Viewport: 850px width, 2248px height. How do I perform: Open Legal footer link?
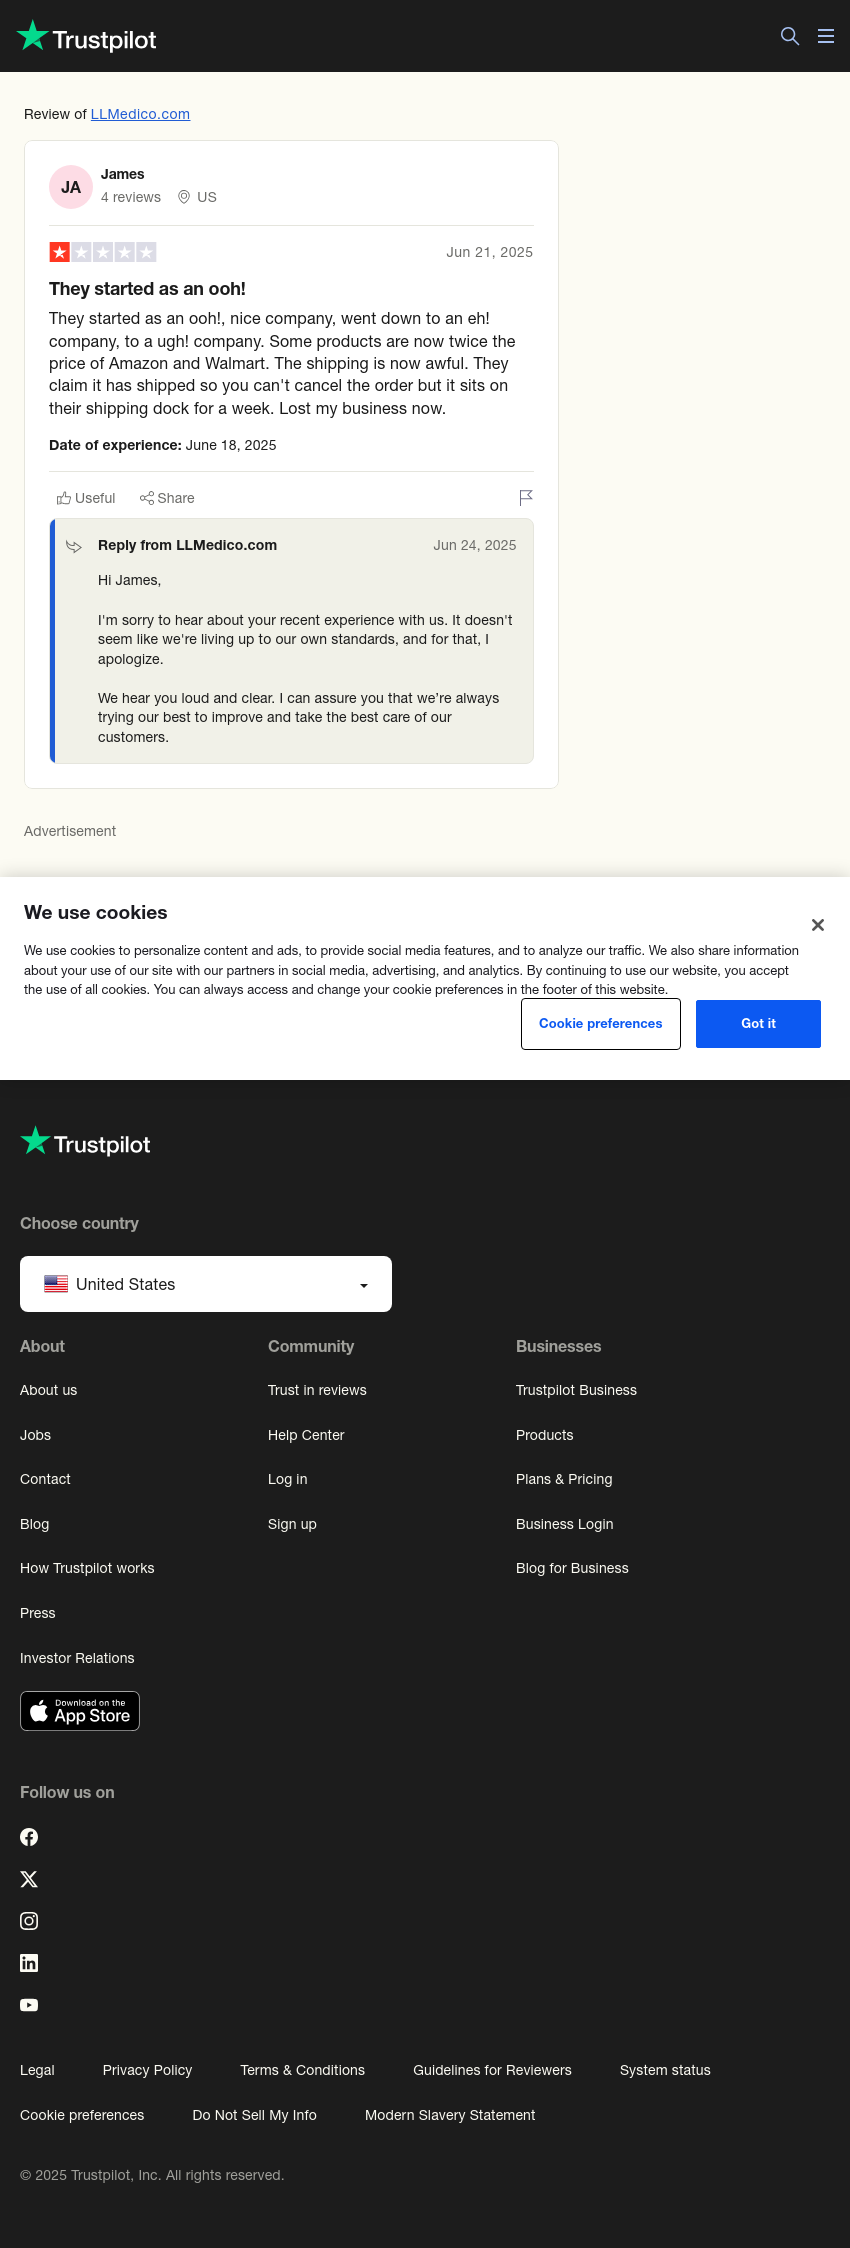[x=37, y=2070]
